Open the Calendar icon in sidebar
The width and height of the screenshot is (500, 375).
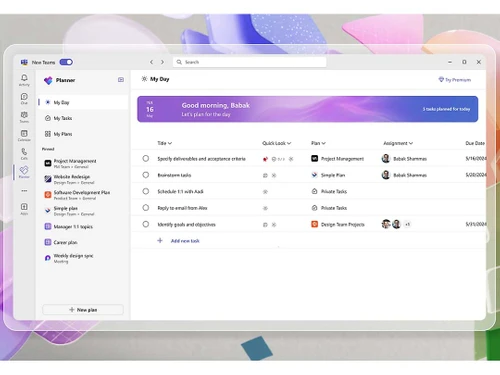coord(24,133)
